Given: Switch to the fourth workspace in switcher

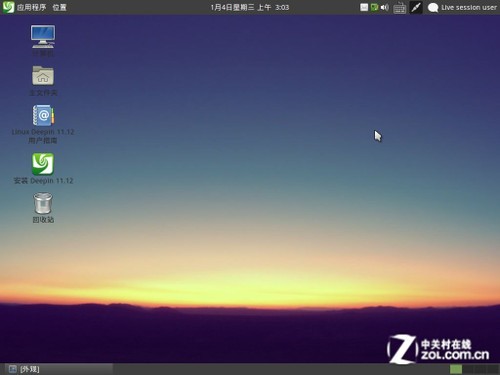Looking at the screenshot, I should click(492, 369).
